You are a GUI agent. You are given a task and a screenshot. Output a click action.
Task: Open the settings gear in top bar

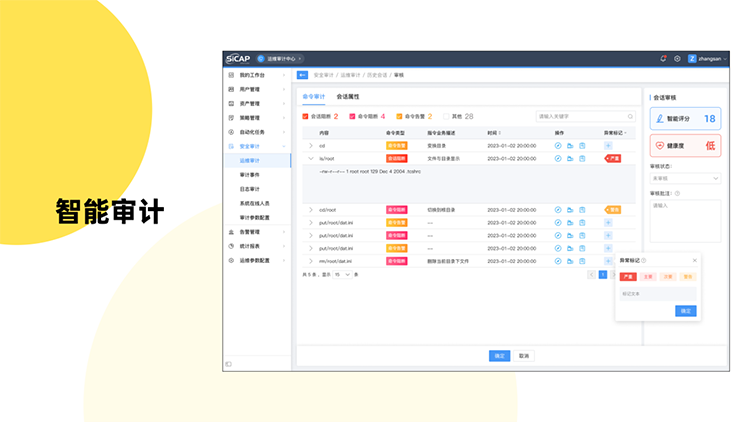677,59
